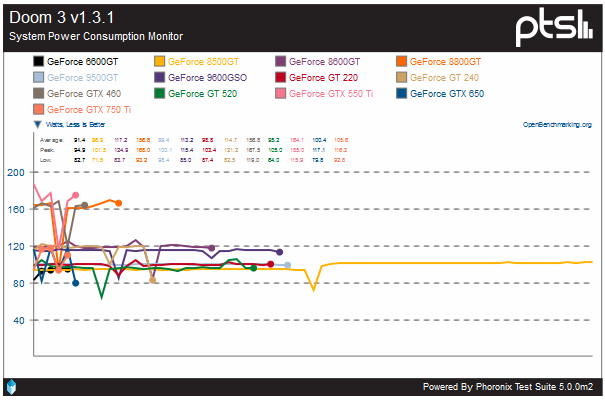Click the yellow GeForce 8500GT legend swatch
Screen dimensions: 605x400
[159, 61]
